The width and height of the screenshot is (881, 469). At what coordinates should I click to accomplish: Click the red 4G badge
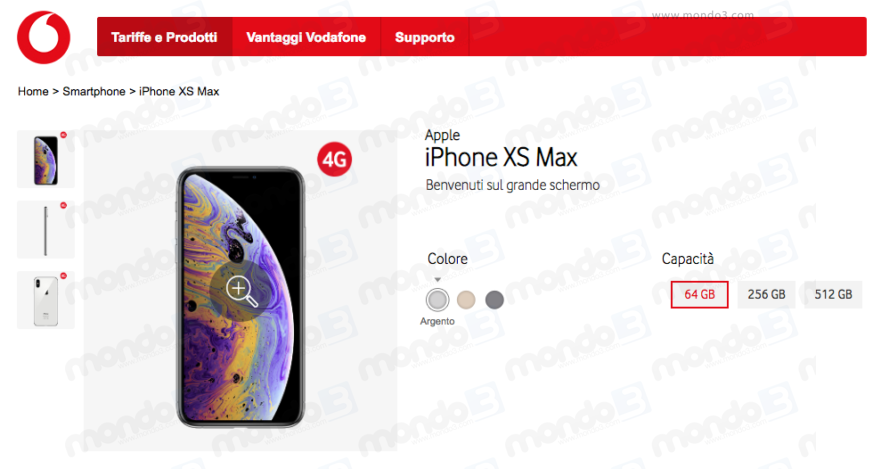(x=334, y=160)
